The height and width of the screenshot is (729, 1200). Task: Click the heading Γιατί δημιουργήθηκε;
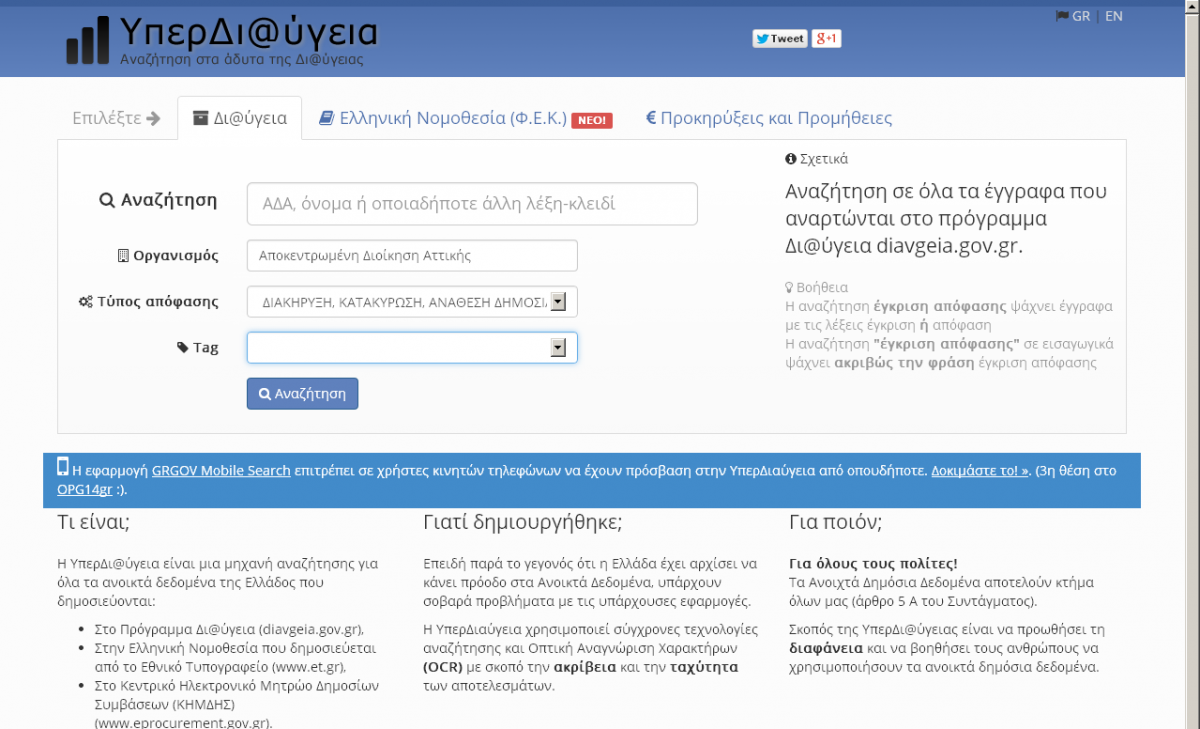tap(523, 522)
